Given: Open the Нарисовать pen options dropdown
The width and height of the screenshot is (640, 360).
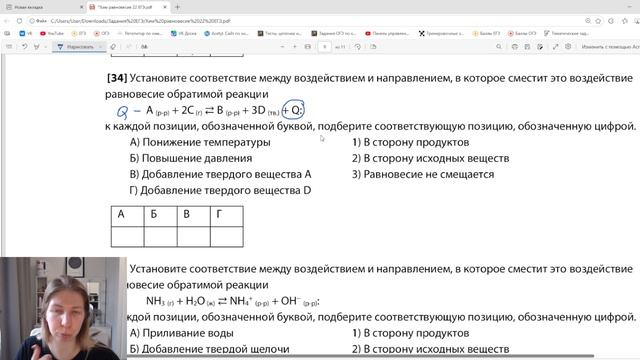Looking at the screenshot, I should pyautogui.click(x=100, y=47).
